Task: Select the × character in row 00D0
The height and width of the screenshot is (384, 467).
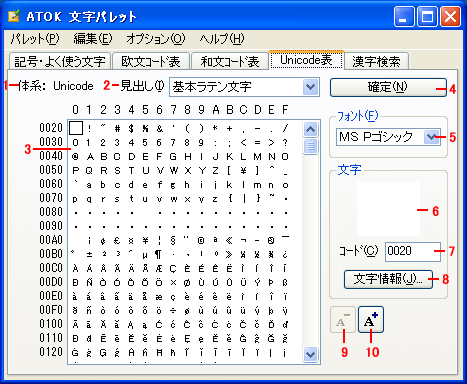Action: [173, 282]
